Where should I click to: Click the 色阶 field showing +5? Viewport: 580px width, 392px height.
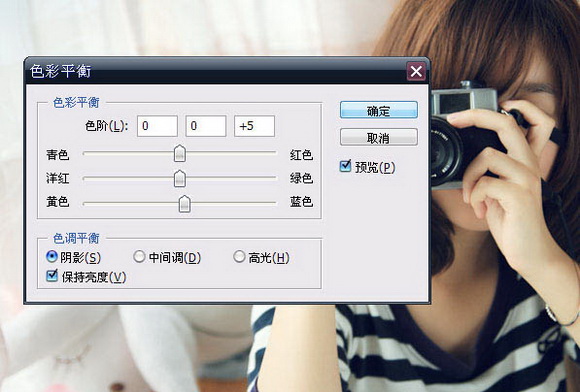click(254, 126)
